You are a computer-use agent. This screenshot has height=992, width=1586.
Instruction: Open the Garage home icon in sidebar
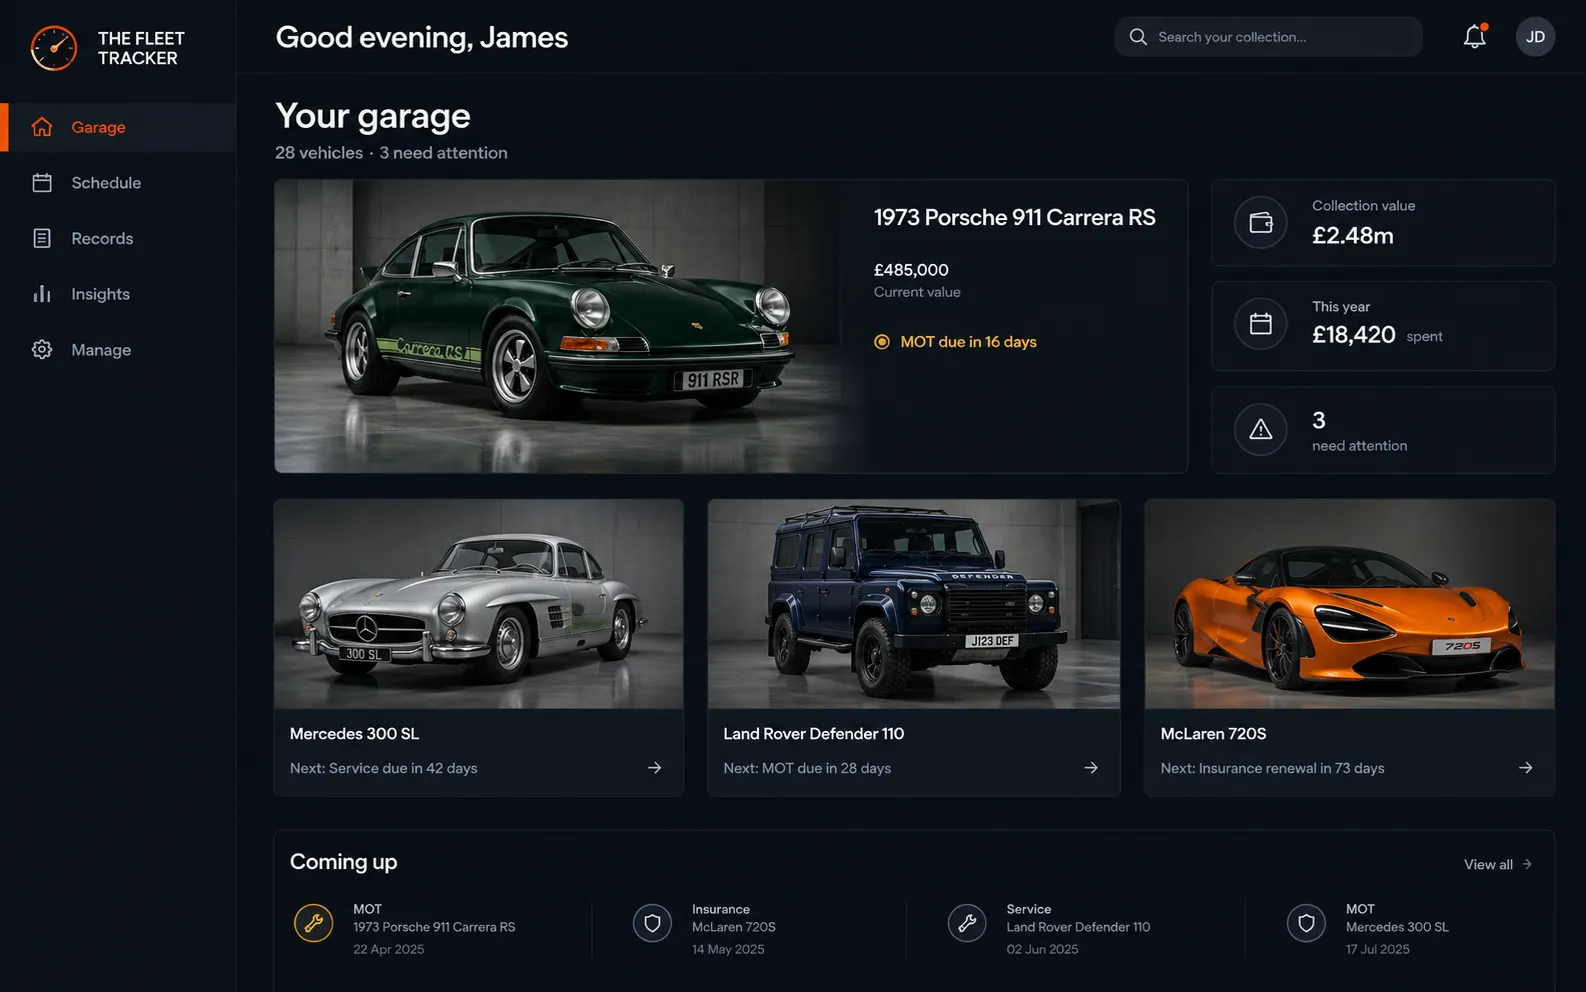point(42,127)
